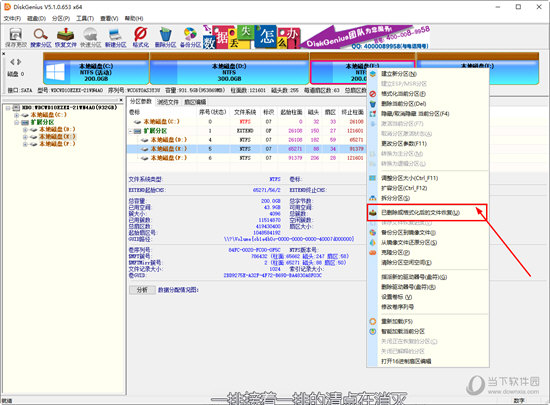Click the DiskGenius banner advertisement
Viewport: 550px width, 405px height.
point(316,37)
